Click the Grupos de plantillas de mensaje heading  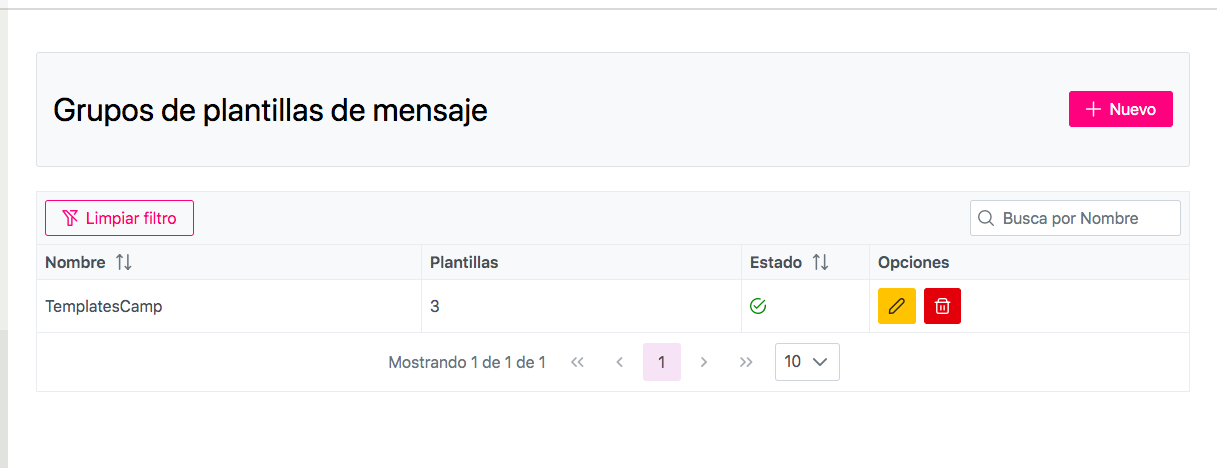click(x=270, y=110)
